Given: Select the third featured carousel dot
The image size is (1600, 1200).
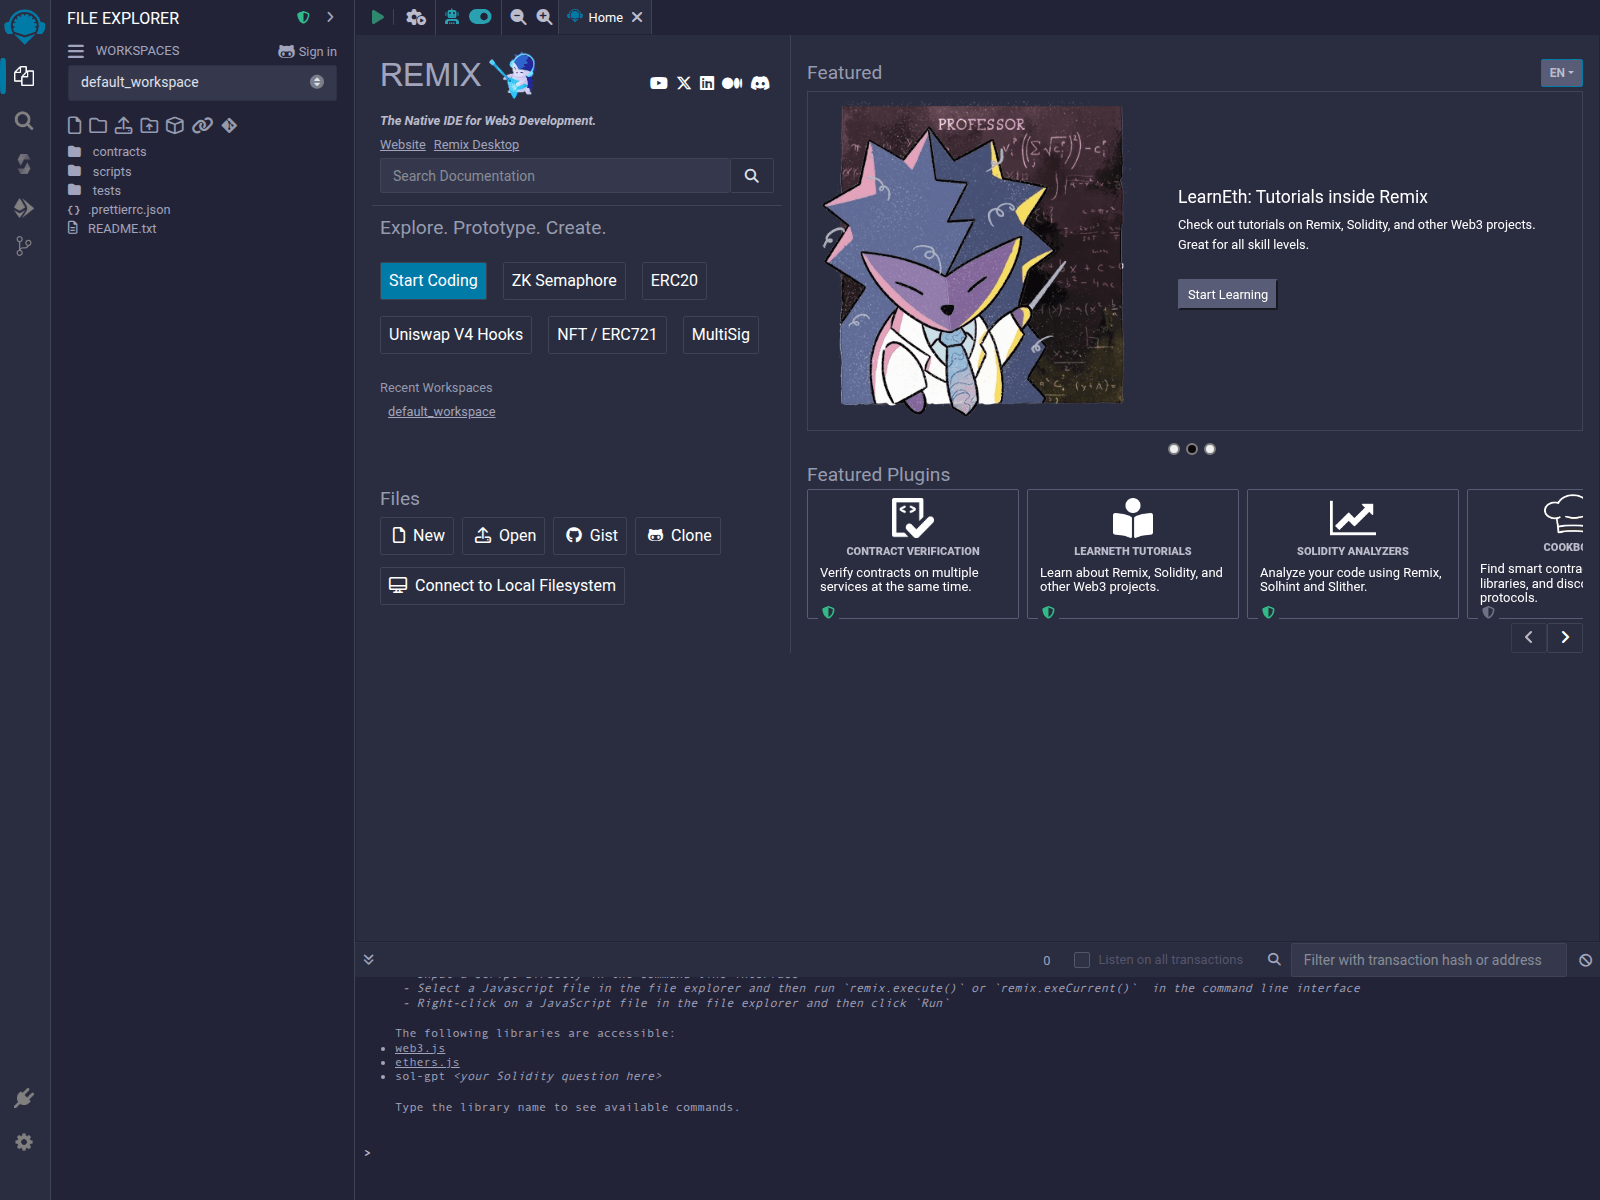Looking at the screenshot, I should click(1210, 449).
